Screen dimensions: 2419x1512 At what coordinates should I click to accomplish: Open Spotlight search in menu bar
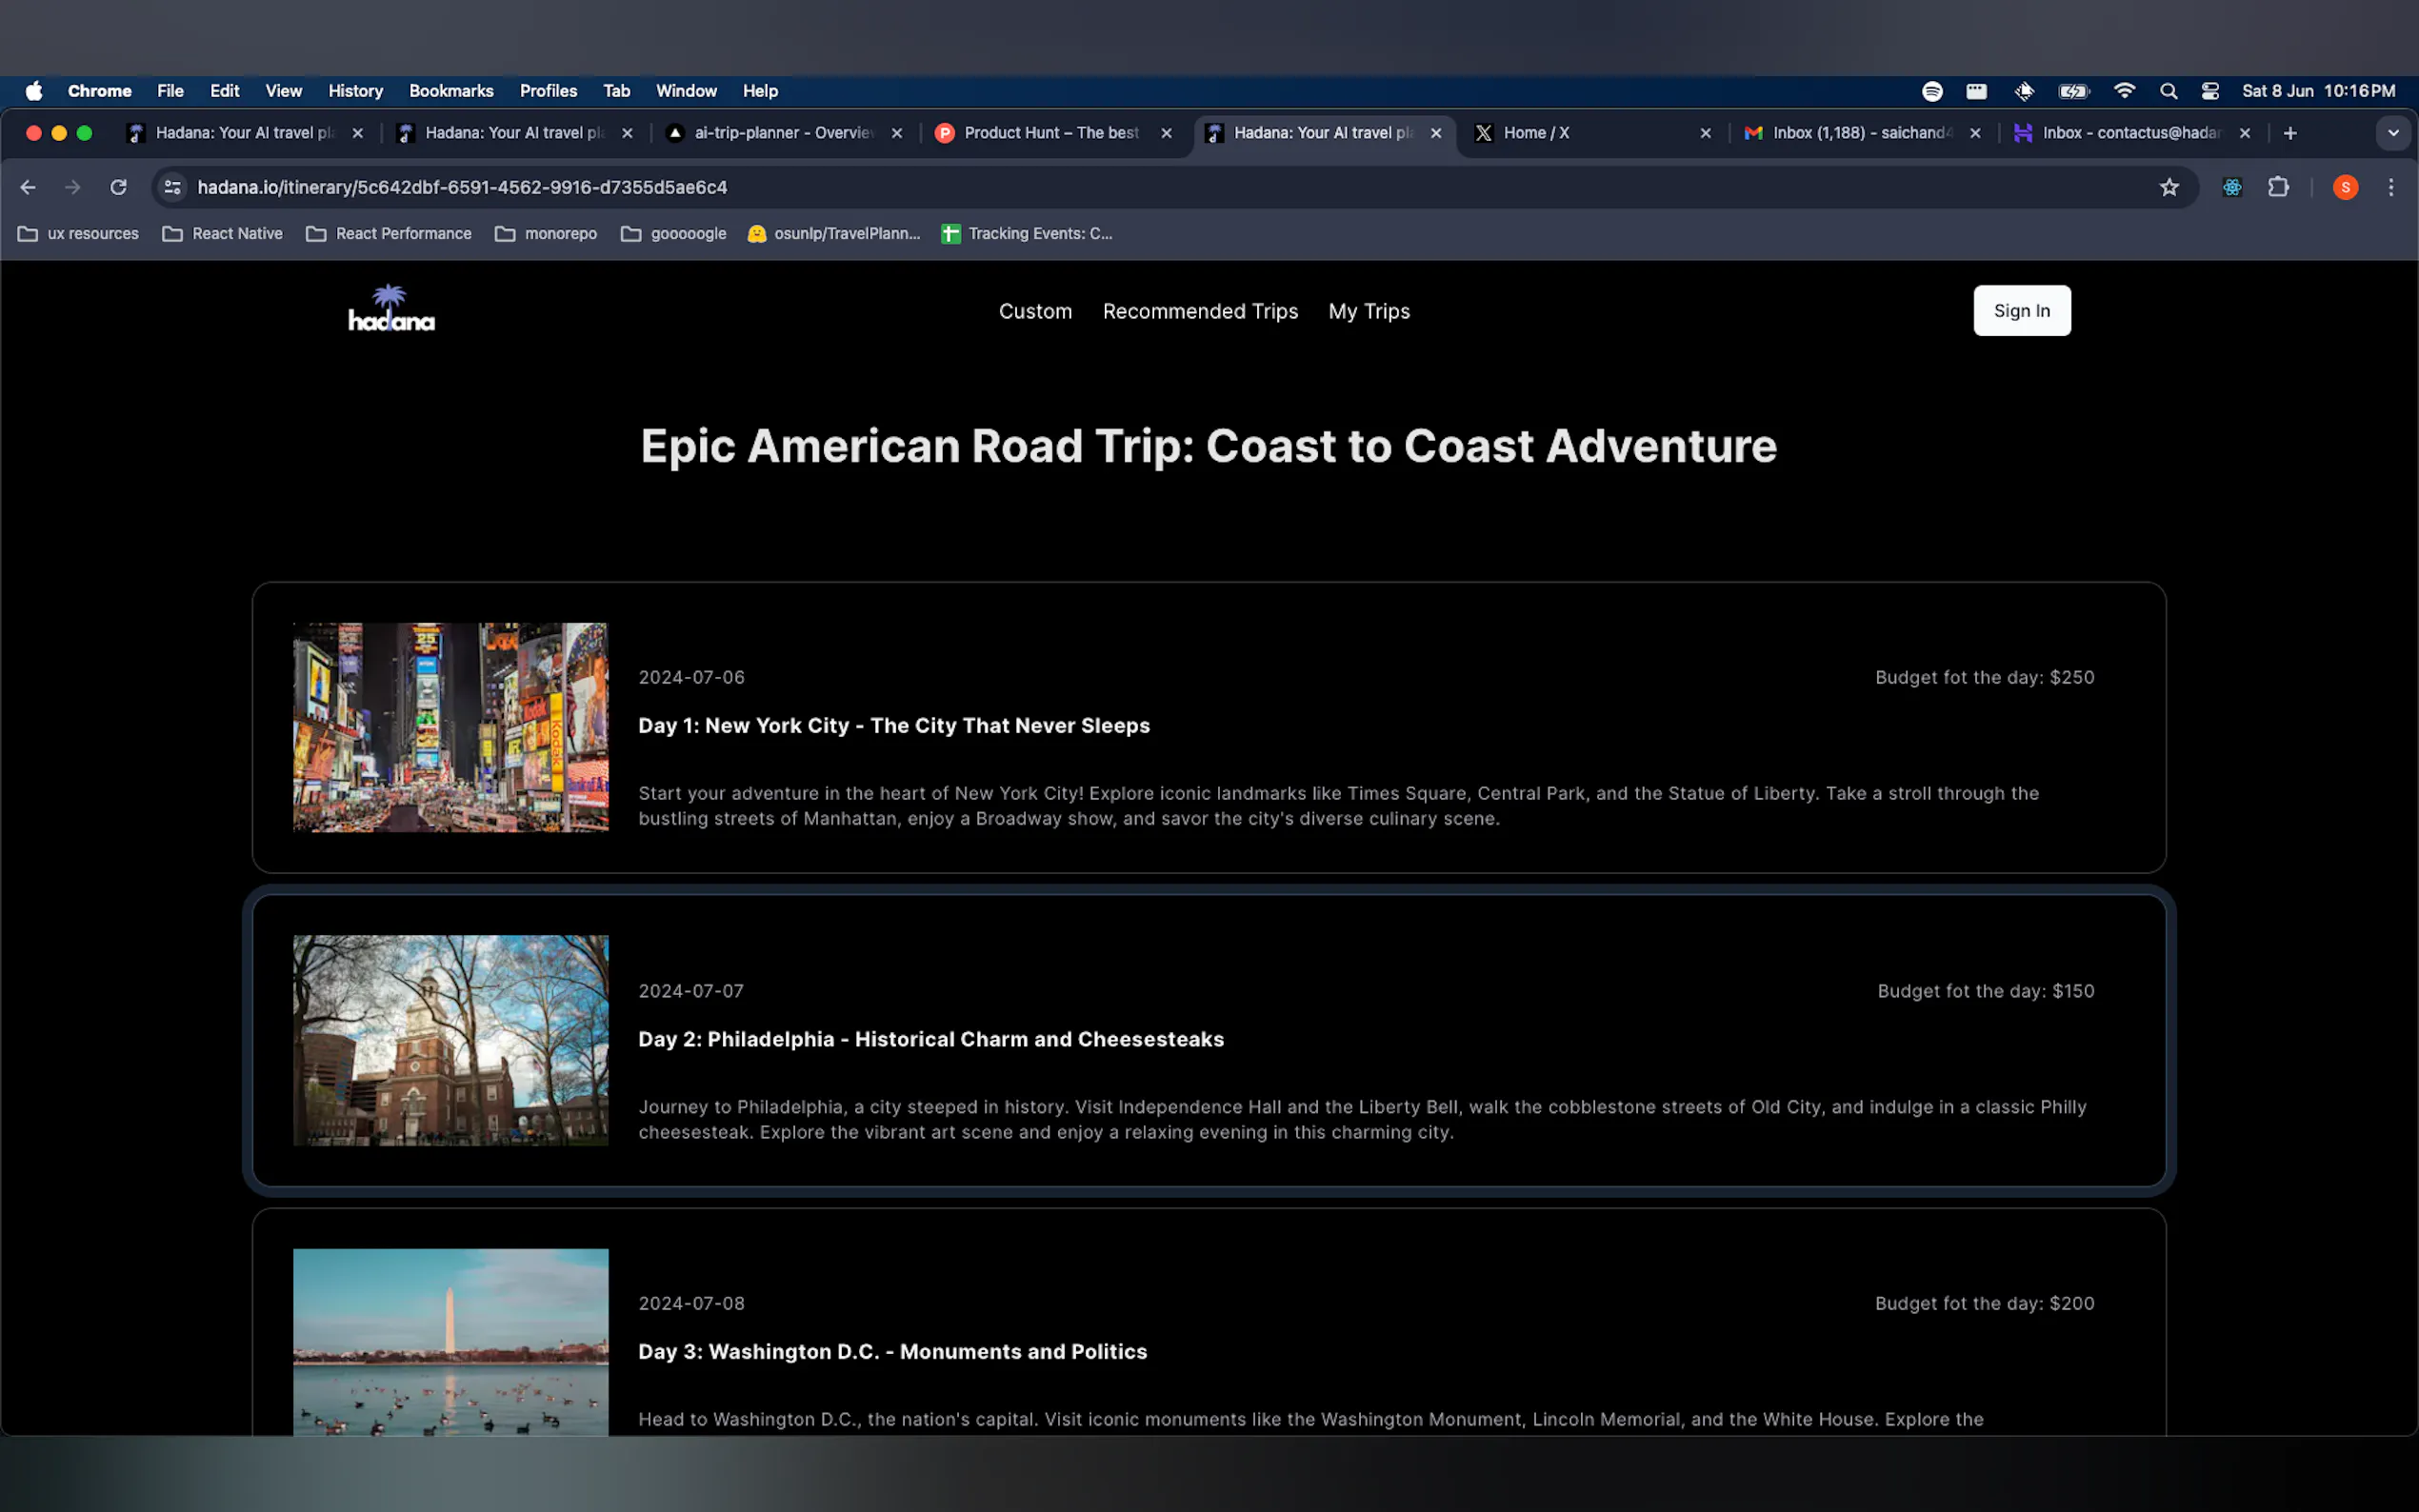2168,91
